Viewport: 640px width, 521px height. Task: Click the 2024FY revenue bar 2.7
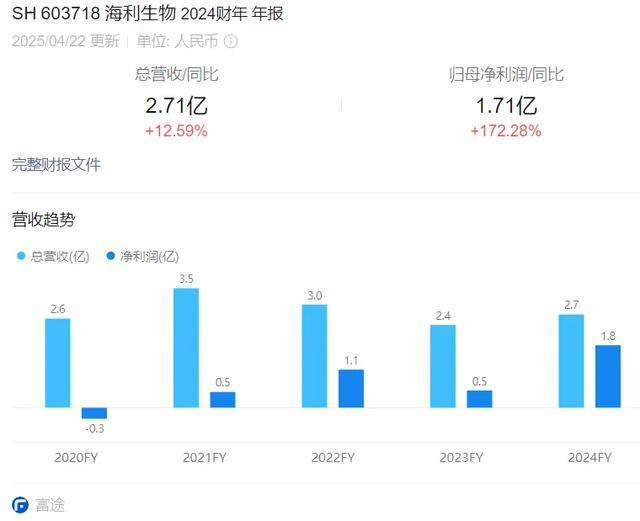point(571,361)
